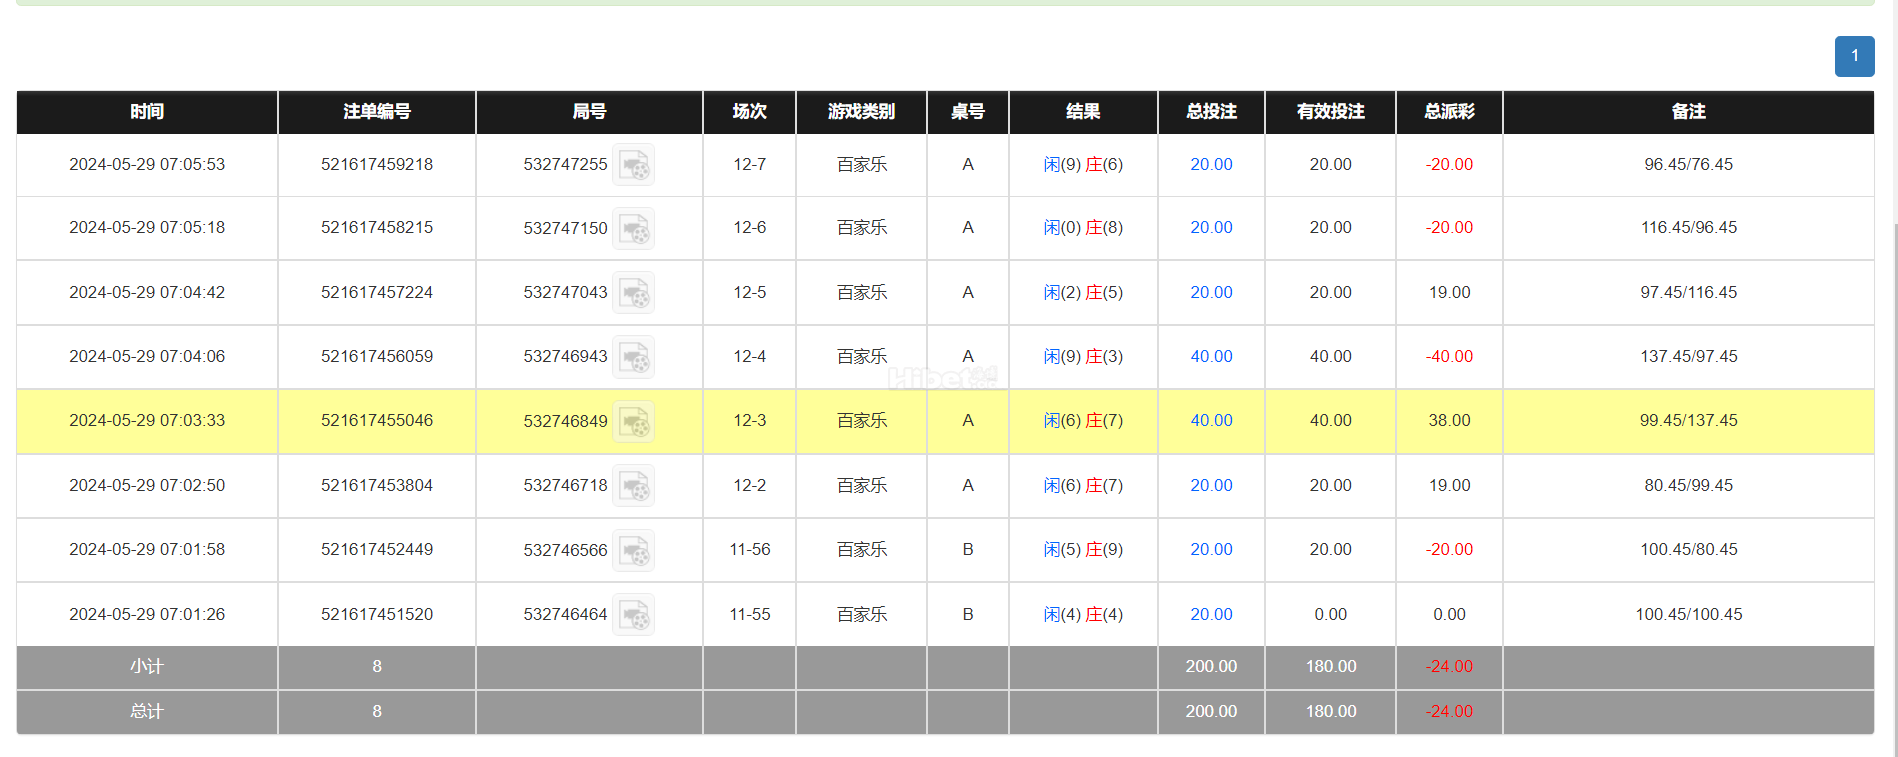The height and width of the screenshot is (757, 1898).
Task: Click the 总派彩 column header
Action: pos(1449,112)
